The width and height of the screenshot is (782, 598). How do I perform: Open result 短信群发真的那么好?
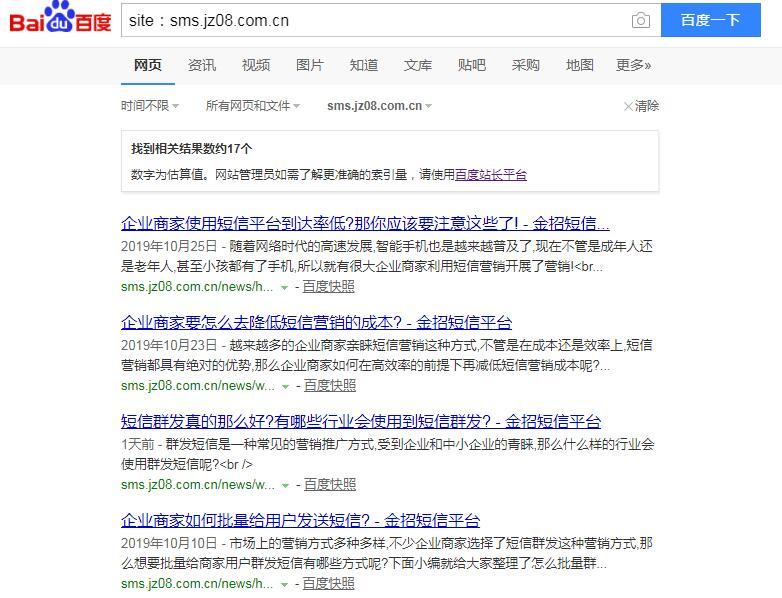point(361,421)
